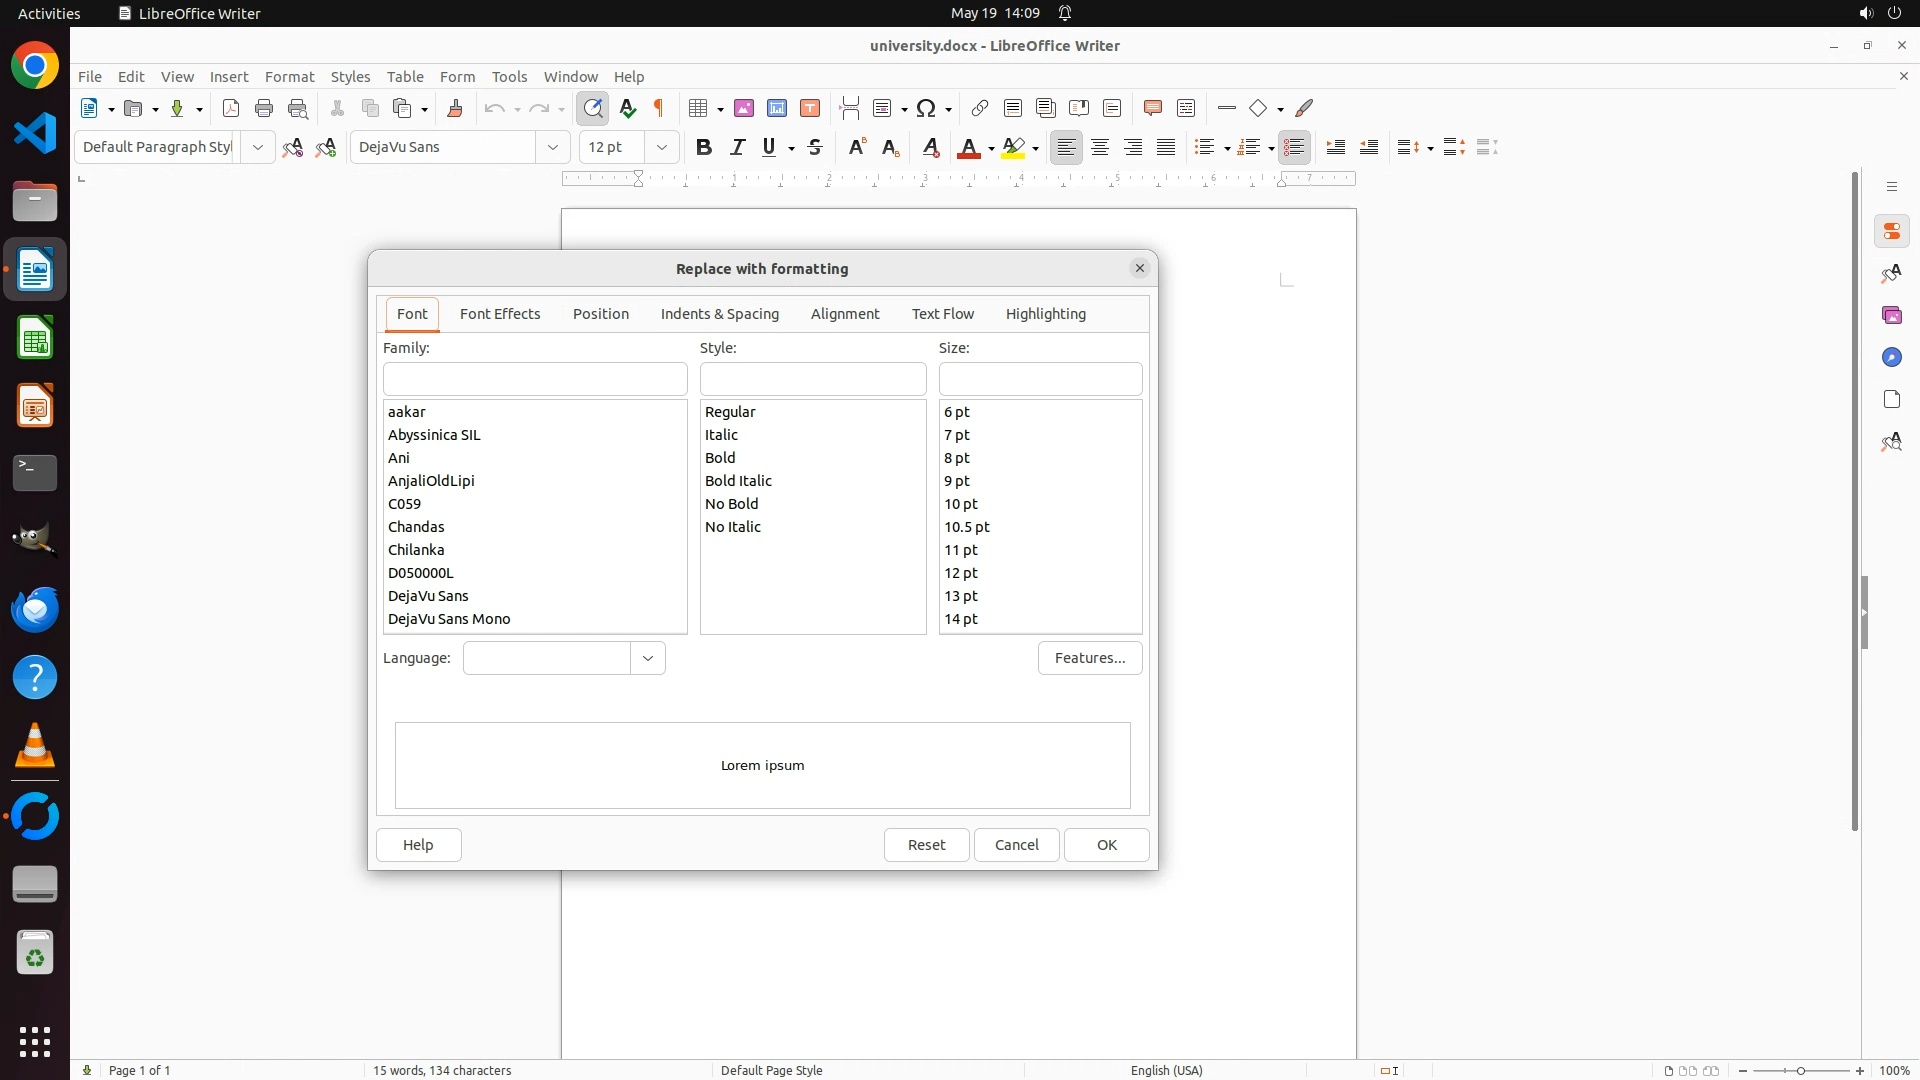The width and height of the screenshot is (1920, 1080).
Task: Toggle formatting marks pilcrow icon
Action: (x=659, y=108)
